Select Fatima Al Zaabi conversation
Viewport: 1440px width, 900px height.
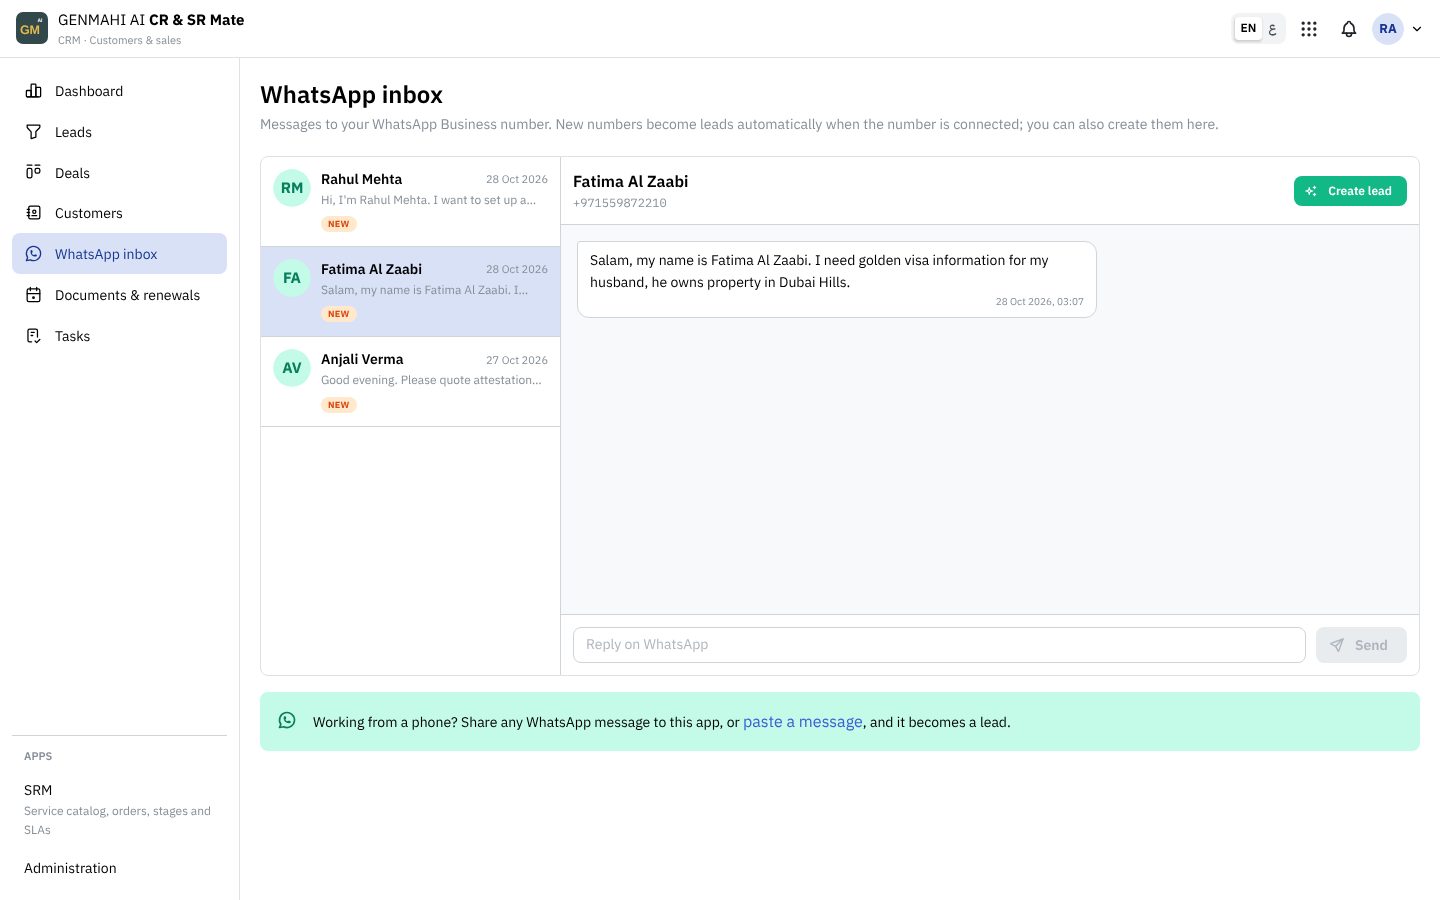[x=410, y=292]
